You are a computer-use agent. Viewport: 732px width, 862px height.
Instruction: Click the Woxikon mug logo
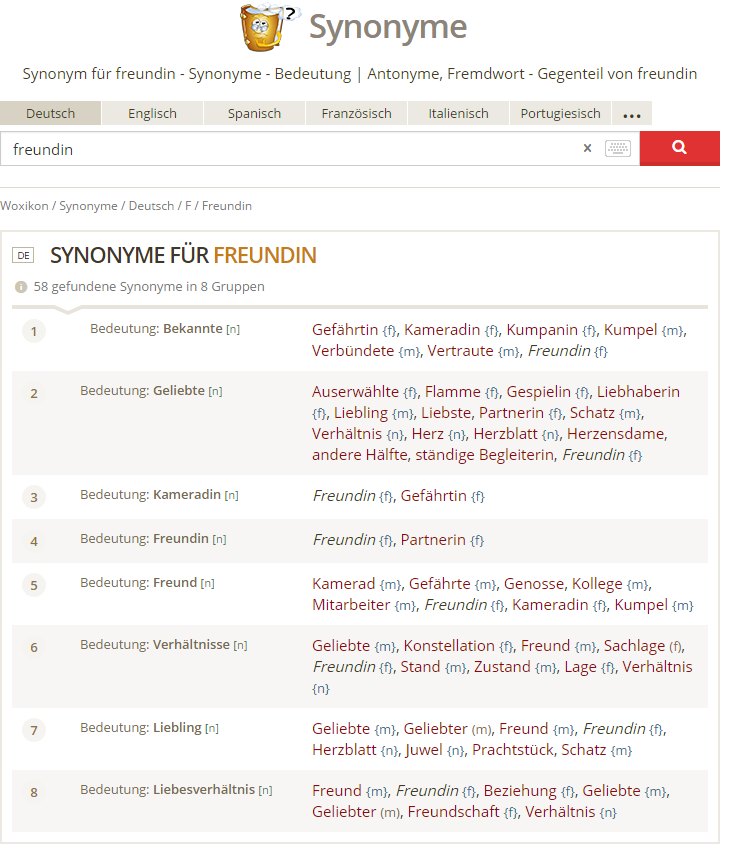tap(270, 27)
